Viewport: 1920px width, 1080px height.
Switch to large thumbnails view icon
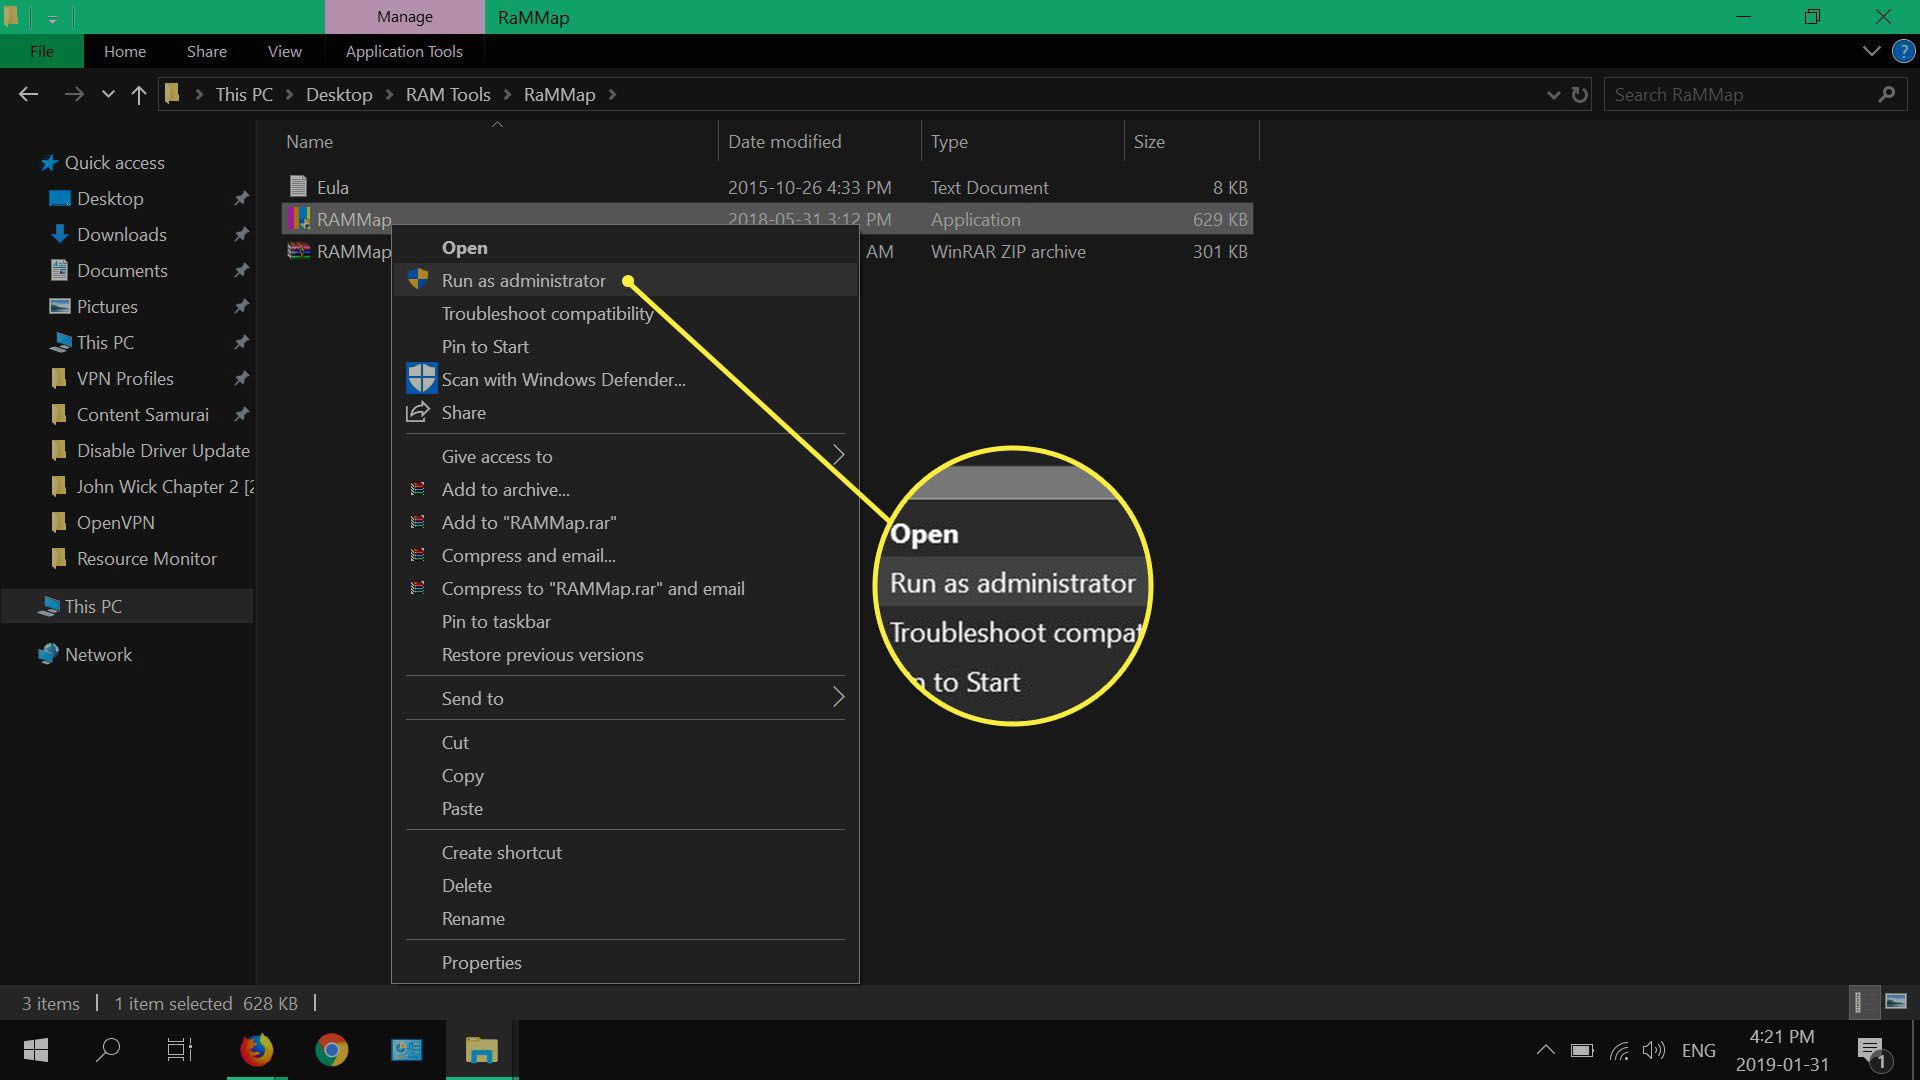point(1896,1001)
